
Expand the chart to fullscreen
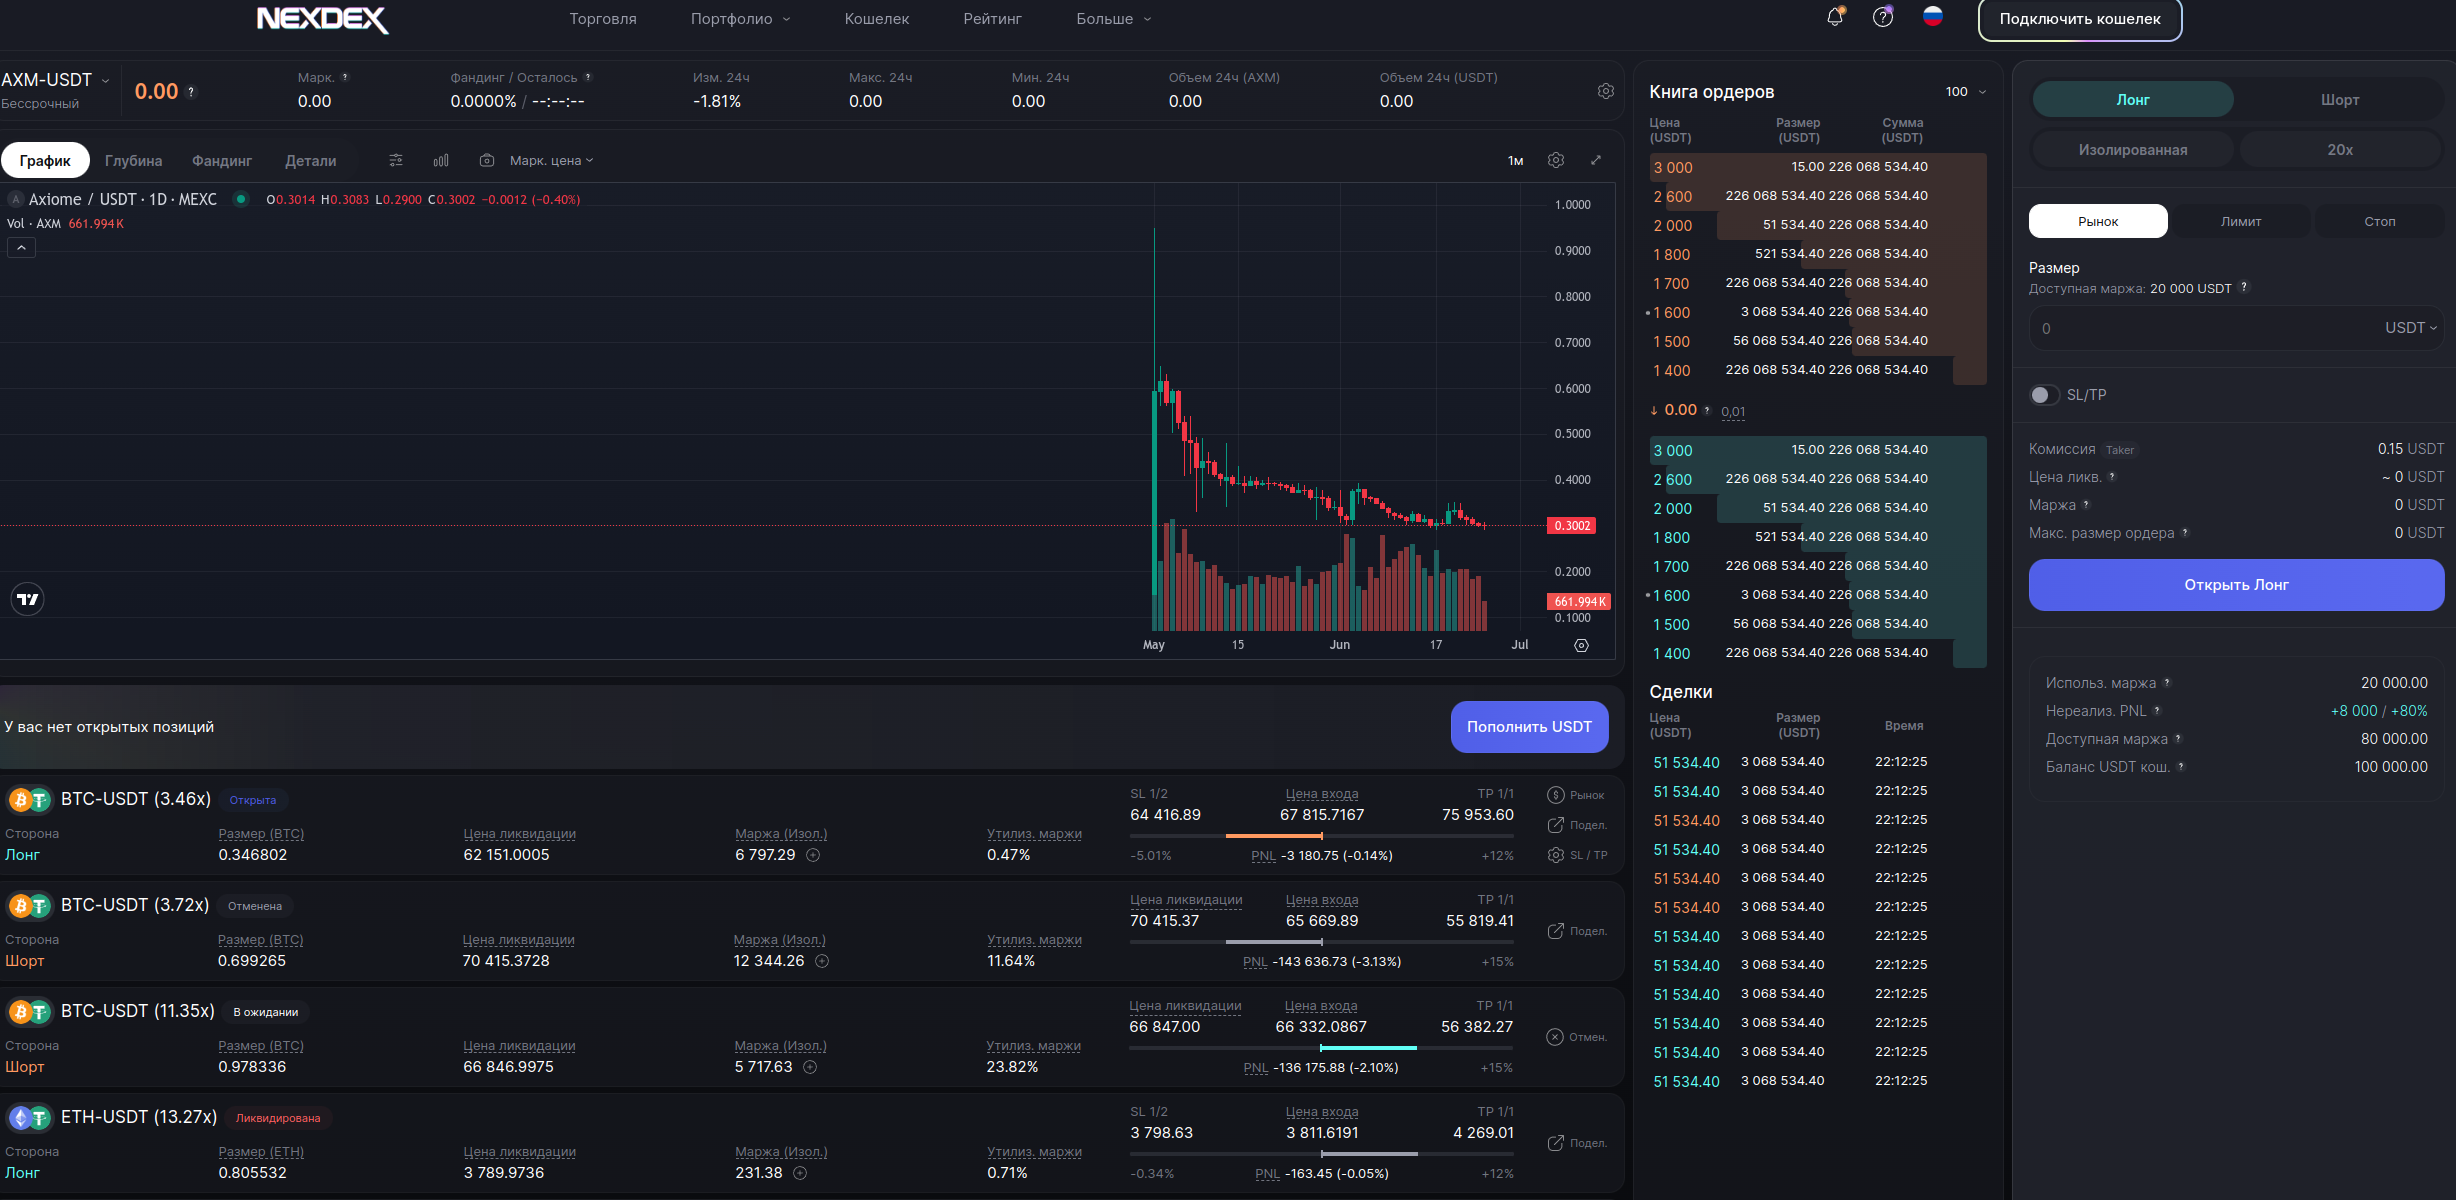pos(1596,160)
